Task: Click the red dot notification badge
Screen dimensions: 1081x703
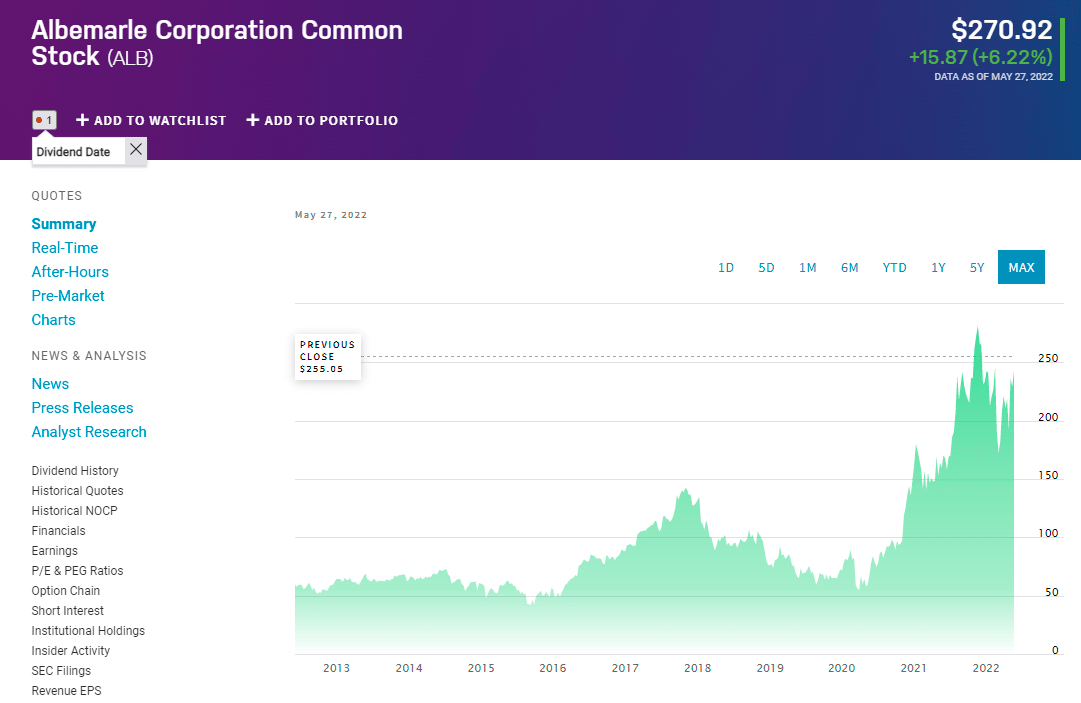Action: (44, 120)
